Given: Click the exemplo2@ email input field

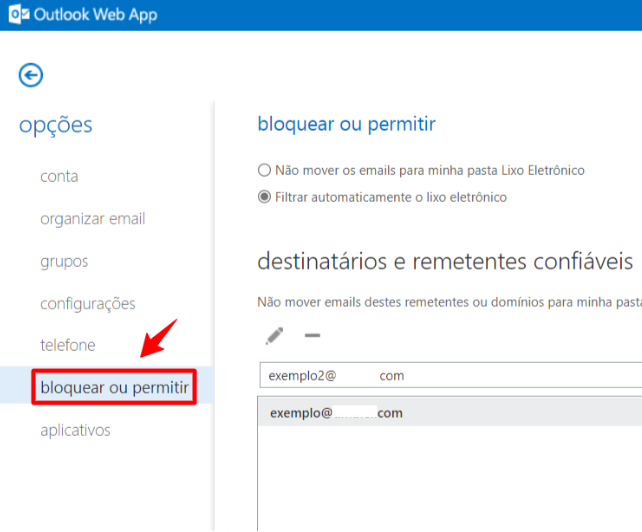Looking at the screenshot, I should tap(450, 375).
